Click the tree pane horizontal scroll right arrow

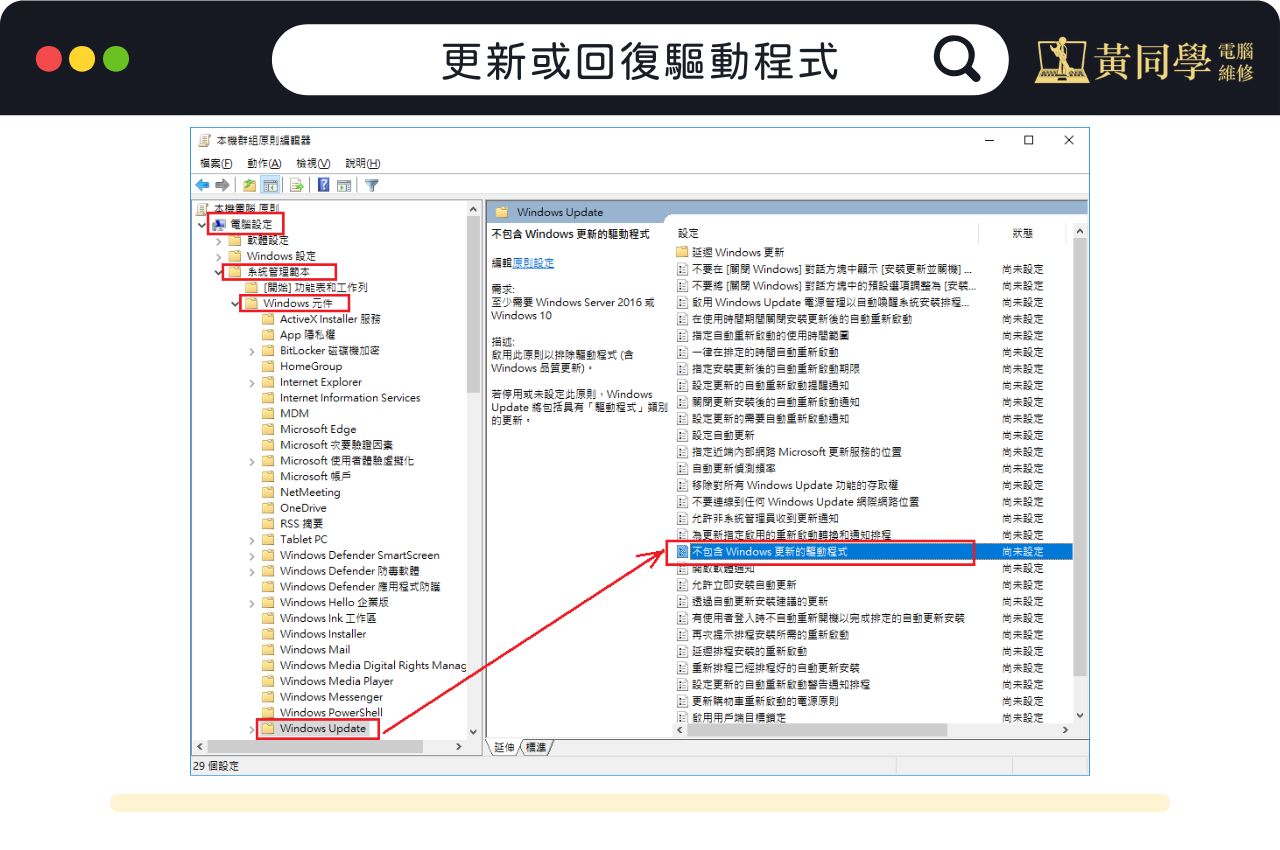(459, 746)
